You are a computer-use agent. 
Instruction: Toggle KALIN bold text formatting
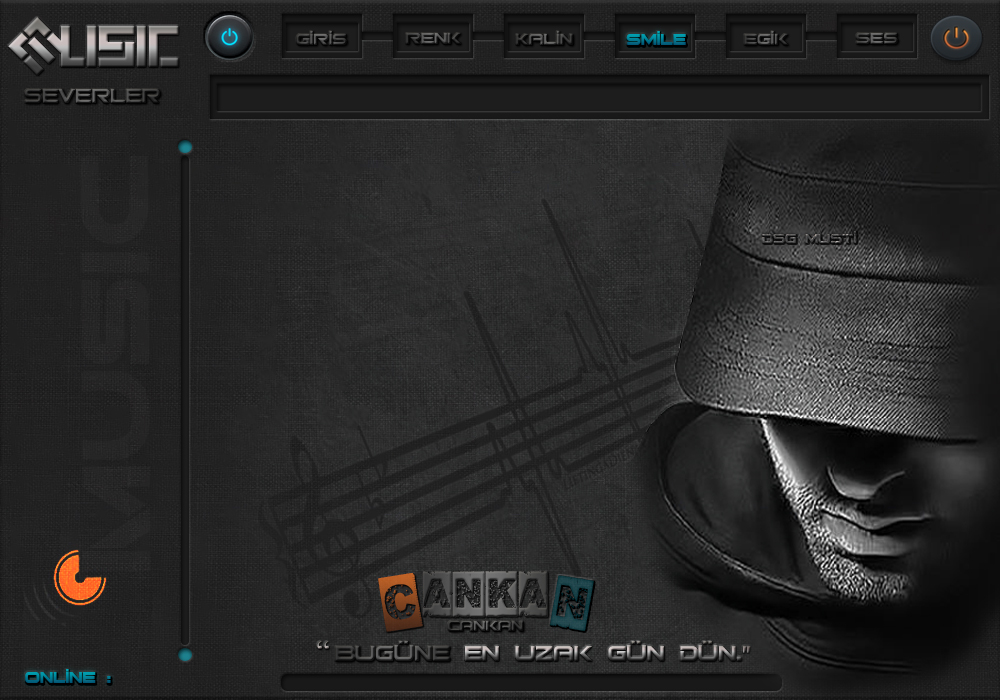(x=544, y=39)
